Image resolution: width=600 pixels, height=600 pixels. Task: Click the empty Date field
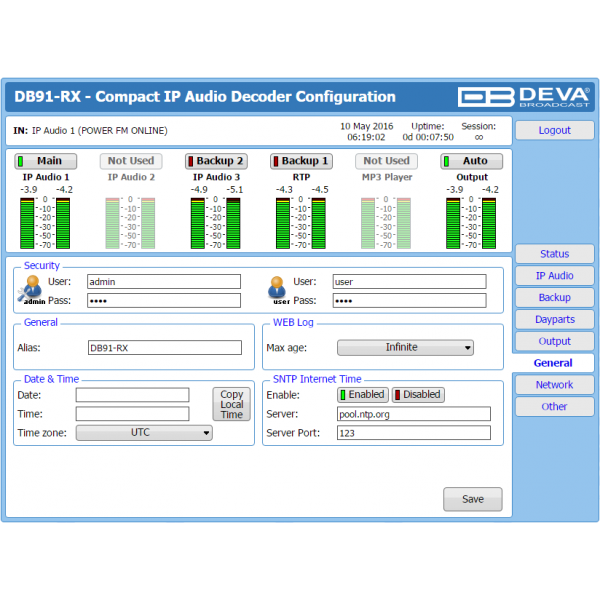click(x=132, y=395)
